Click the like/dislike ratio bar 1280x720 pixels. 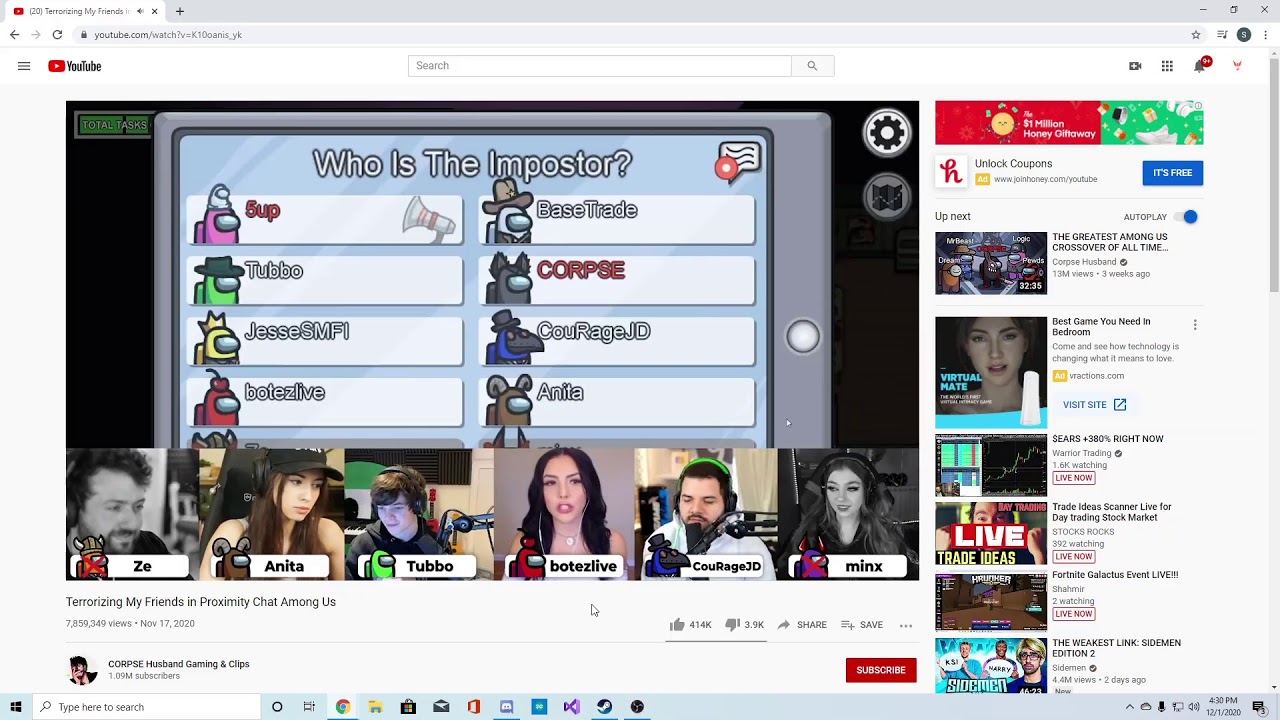click(716, 641)
